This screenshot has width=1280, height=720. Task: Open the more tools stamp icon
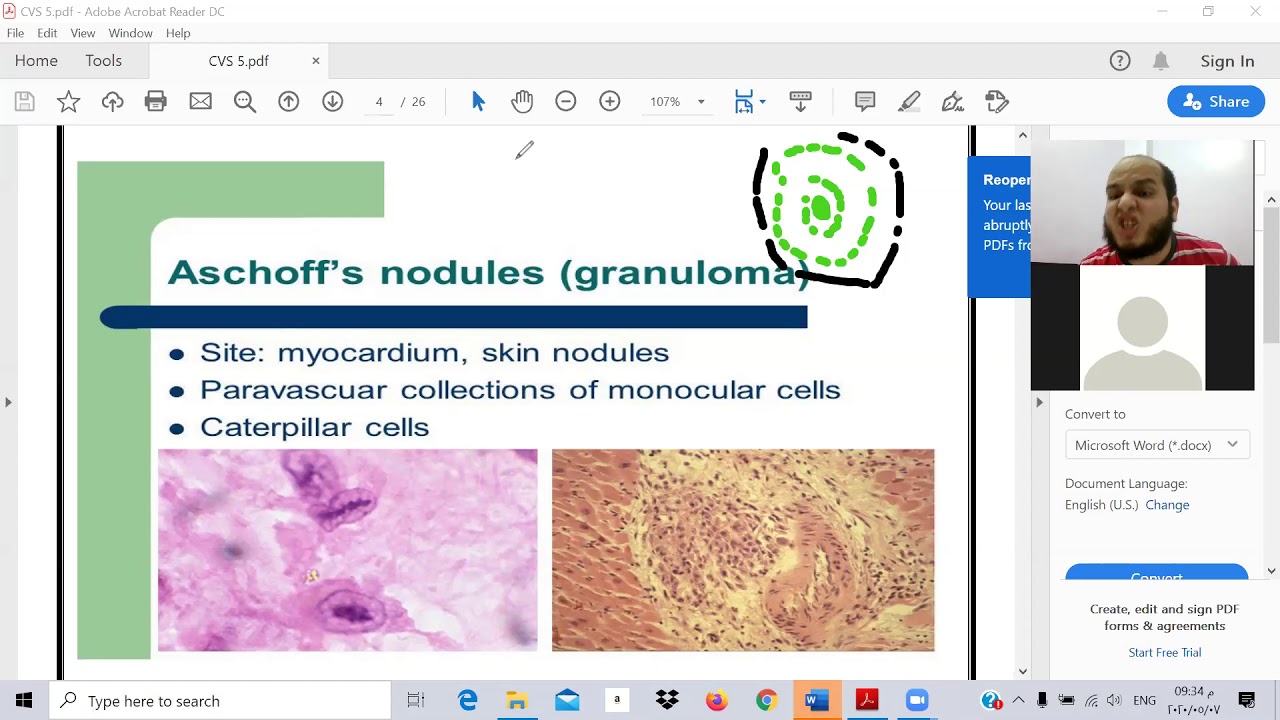[997, 101]
